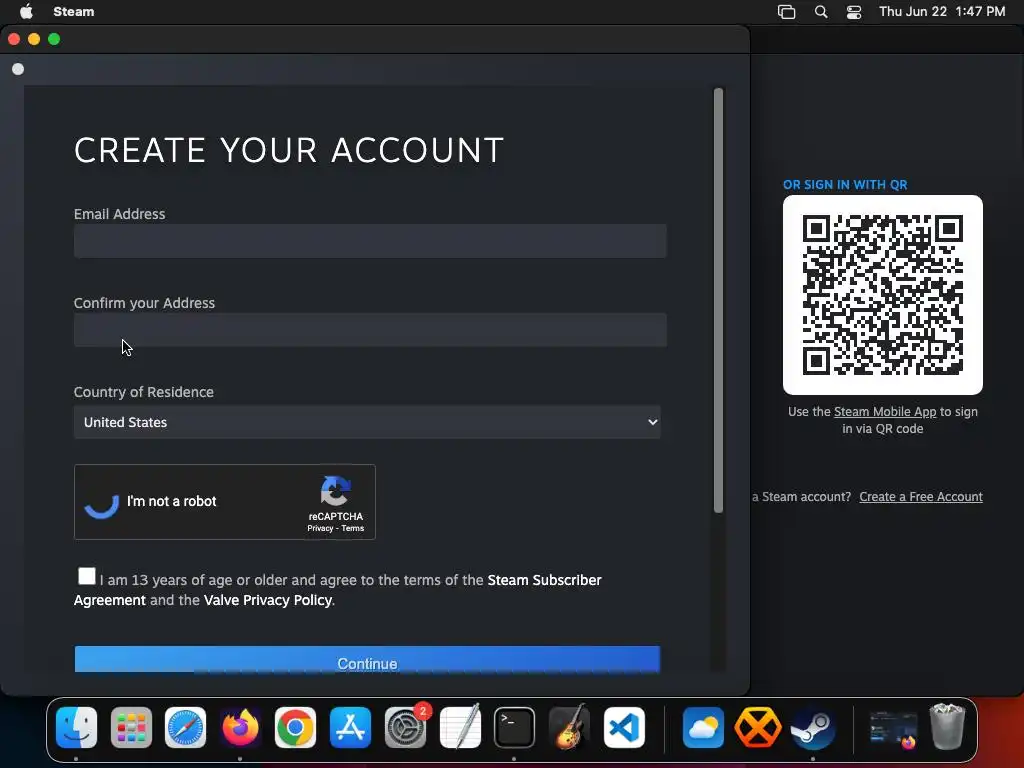Open the reCAPTCHA Privacy link
Screen dimensions: 1024x768
pos(320,528)
